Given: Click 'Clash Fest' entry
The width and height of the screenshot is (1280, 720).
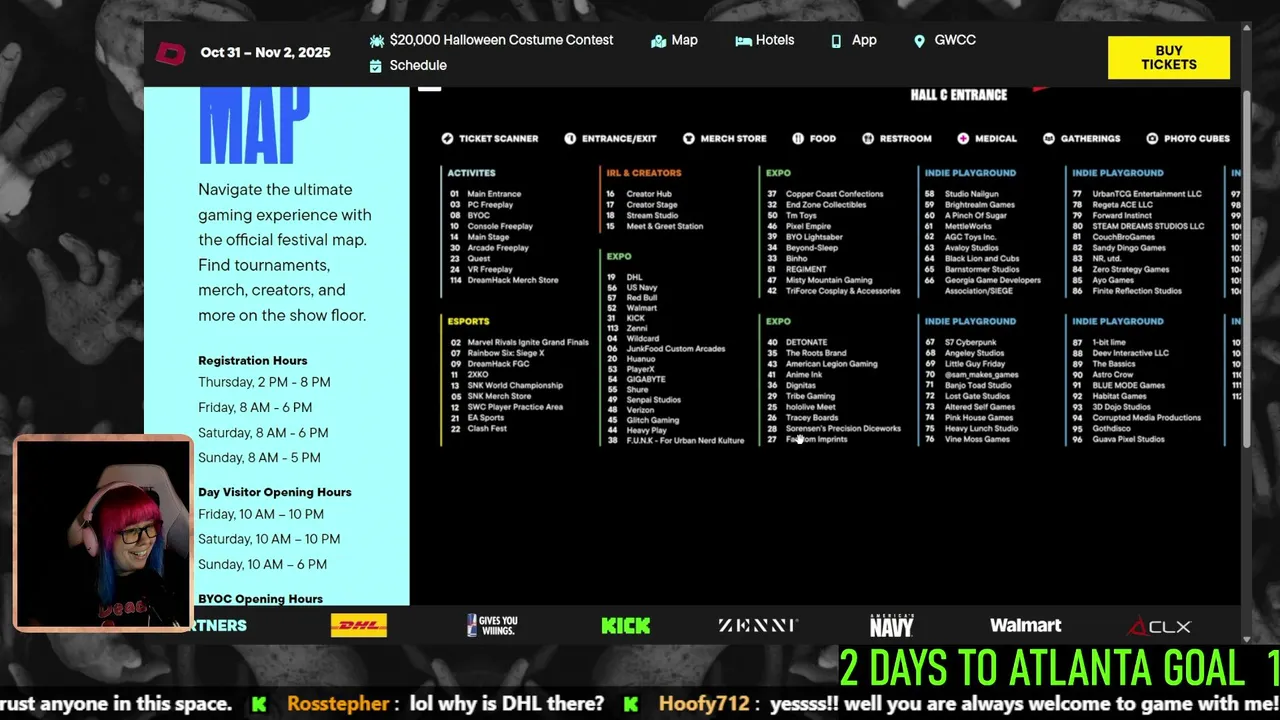Looking at the screenshot, I should tap(478, 429).
